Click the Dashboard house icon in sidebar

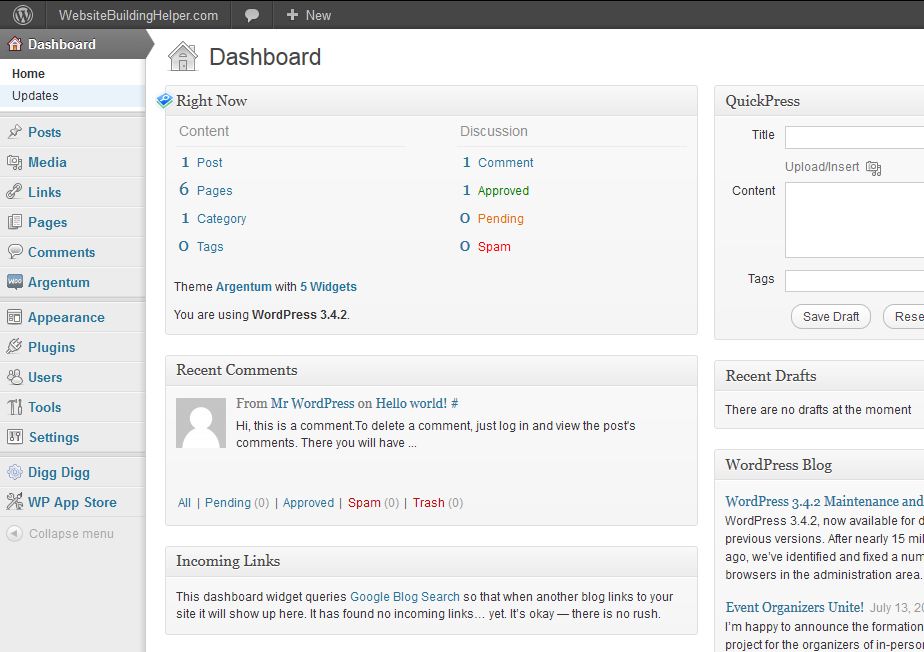pyautogui.click(x=15, y=44)
